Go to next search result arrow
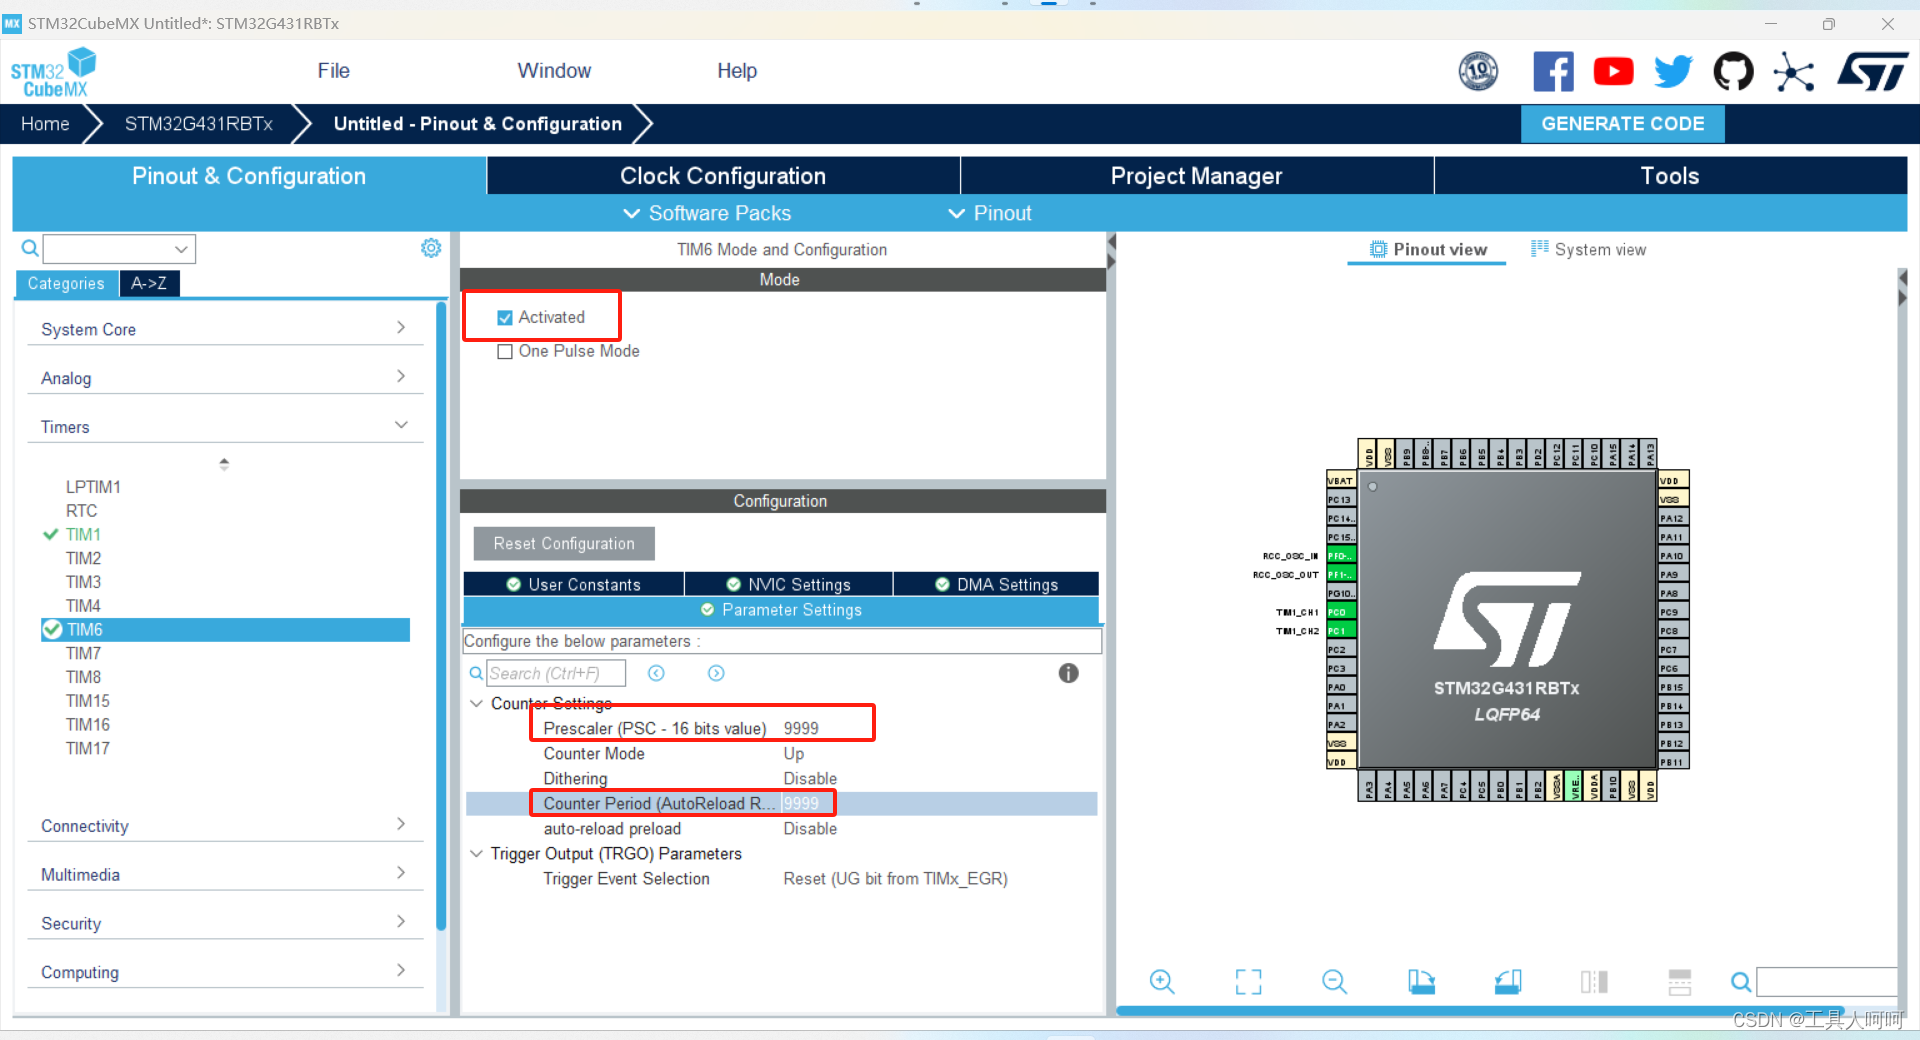The width and height of the screenshot is (1920, 1040). (x=716, y=673)
